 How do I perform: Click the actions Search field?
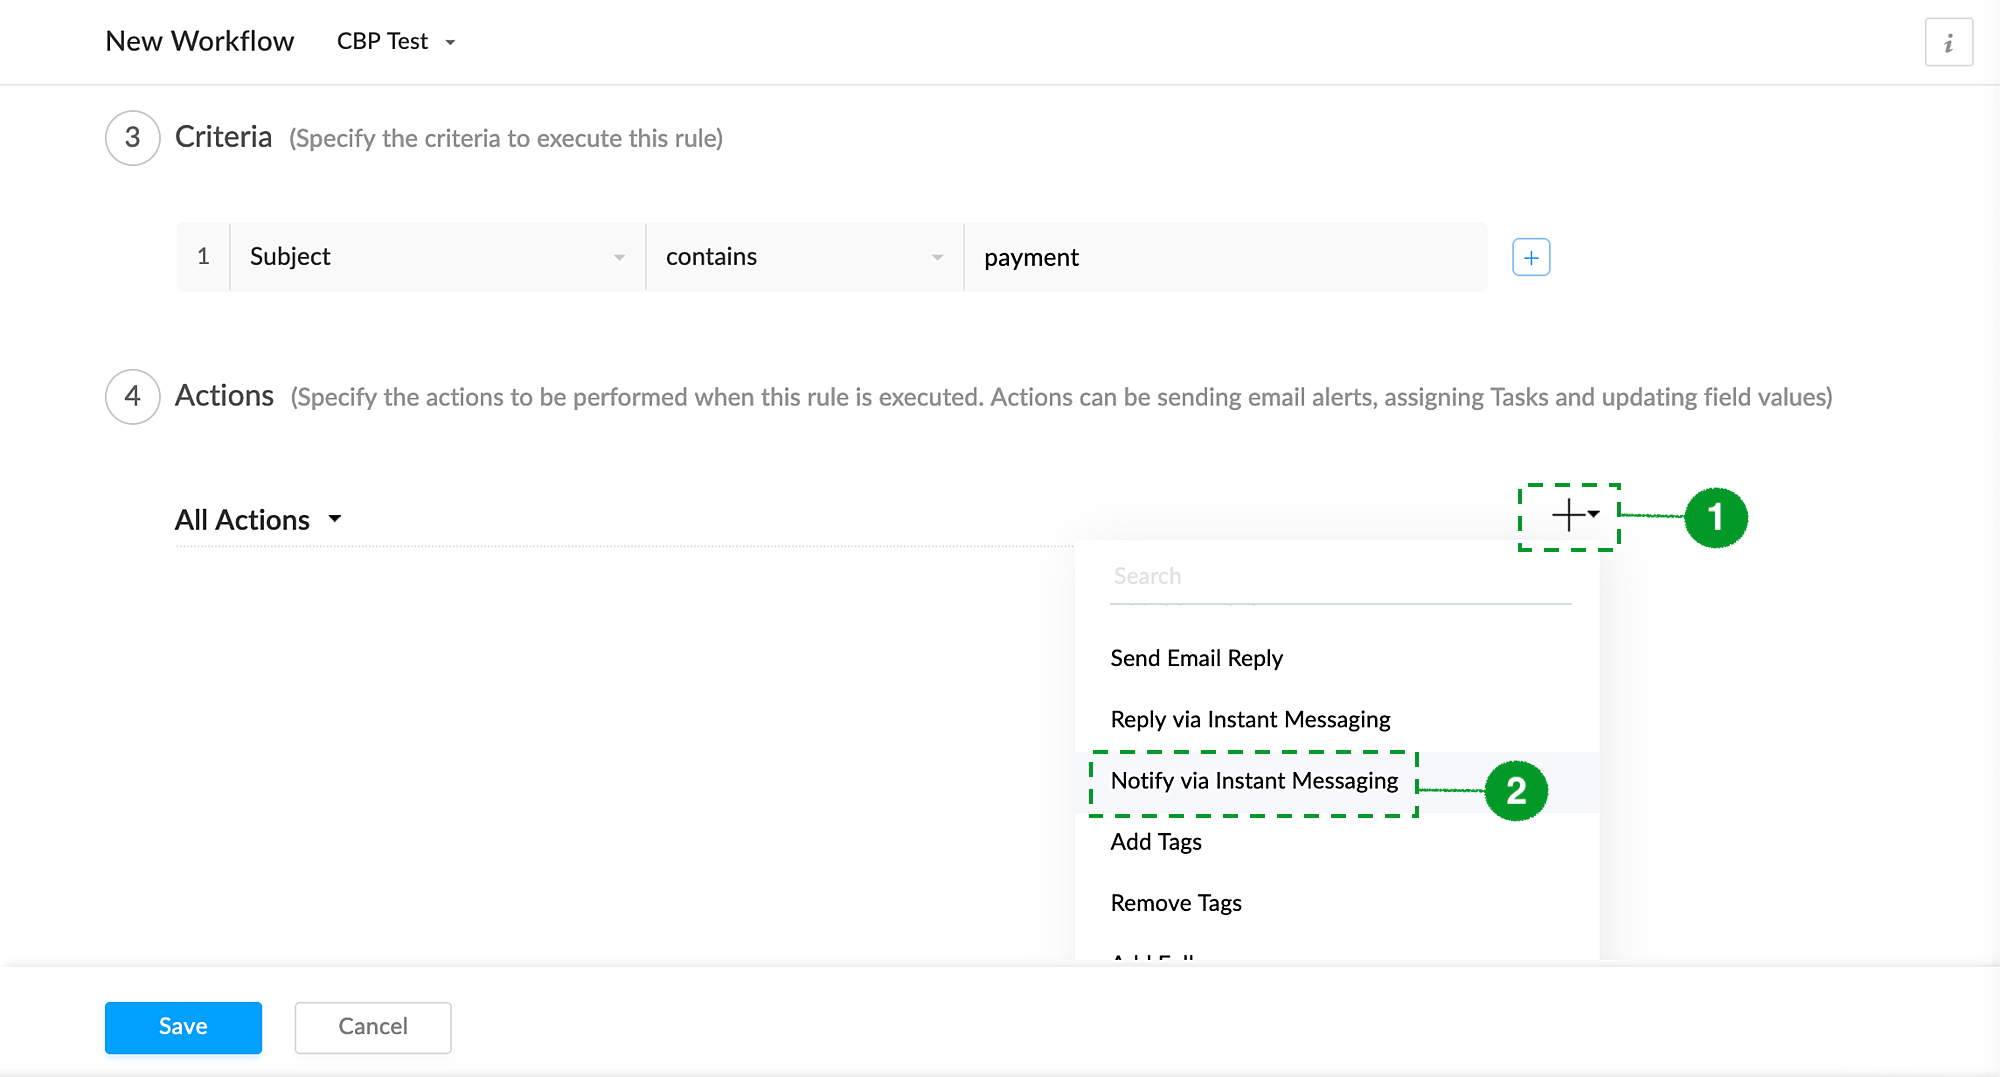pos(1340,577)
